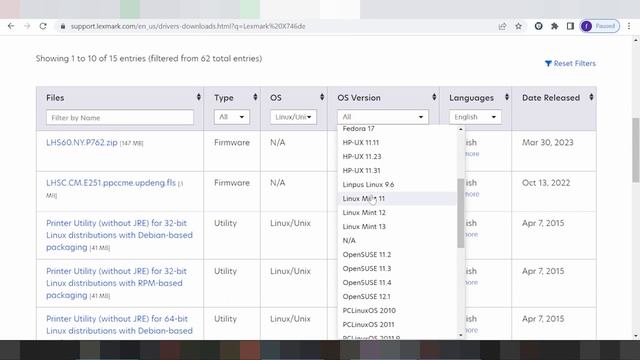640x360 pixels.
Task: Open LHS60.NY.P762.zip file link
Action: [x=82, y=142]
